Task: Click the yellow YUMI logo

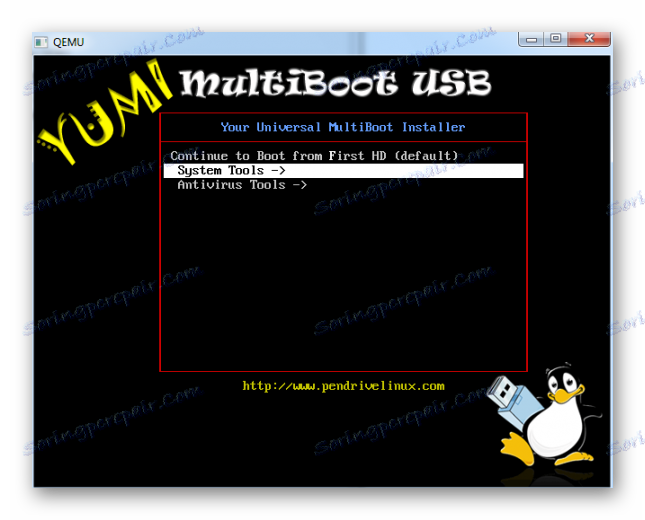Action: click(105, 111)
